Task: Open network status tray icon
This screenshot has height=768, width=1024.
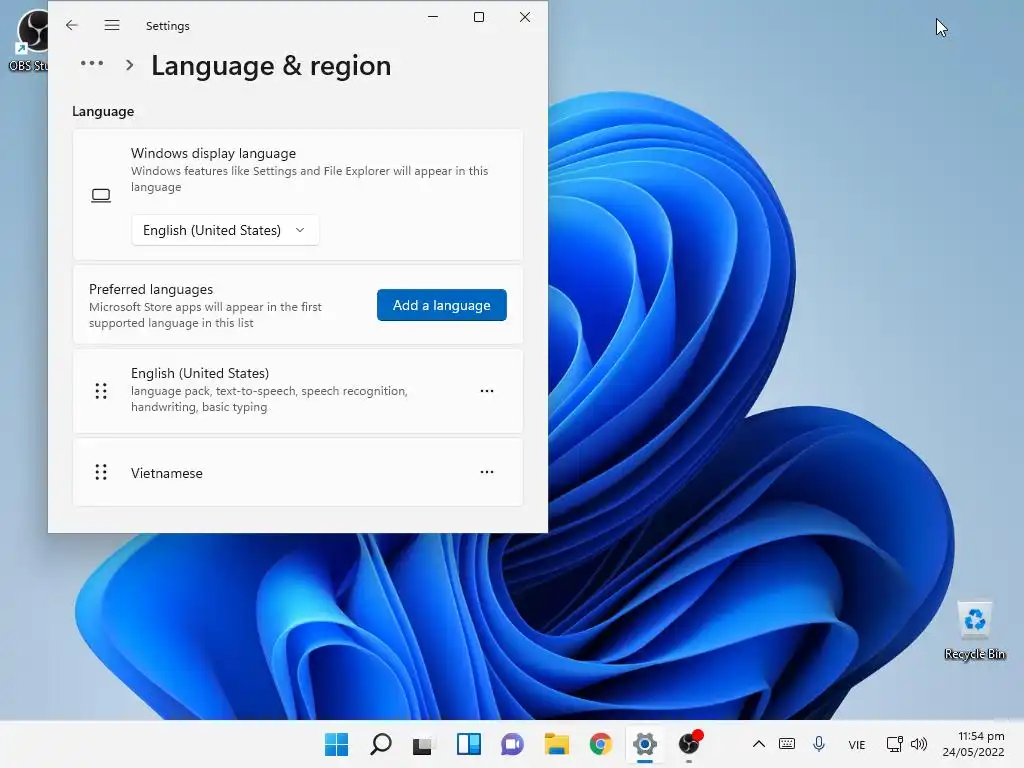Action: pos(894,744)
